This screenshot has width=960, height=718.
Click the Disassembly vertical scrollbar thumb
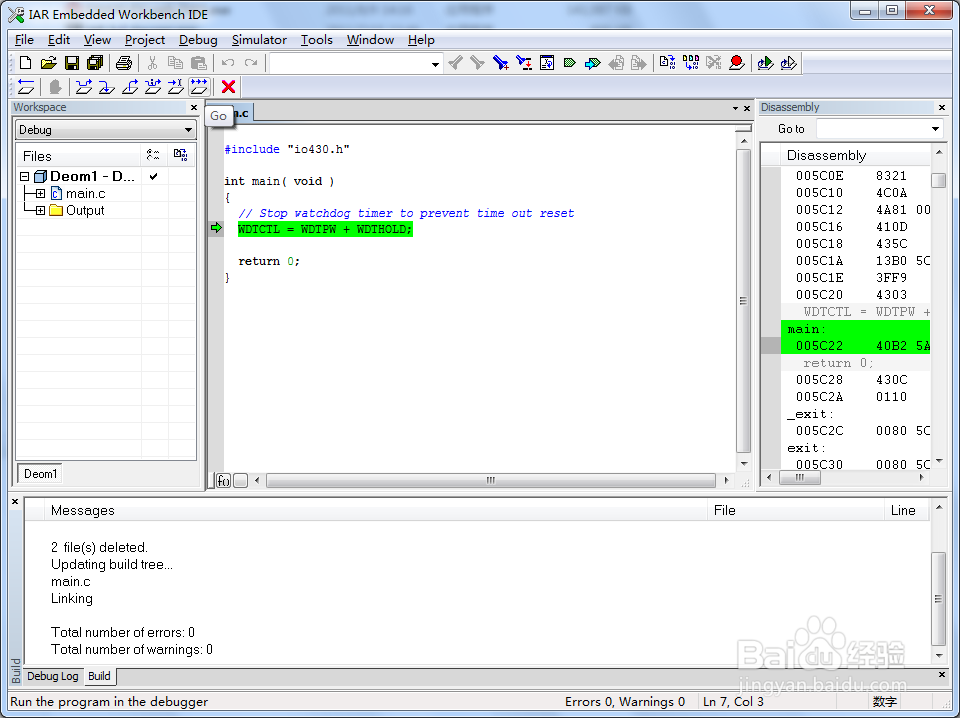tap(939, 180)
